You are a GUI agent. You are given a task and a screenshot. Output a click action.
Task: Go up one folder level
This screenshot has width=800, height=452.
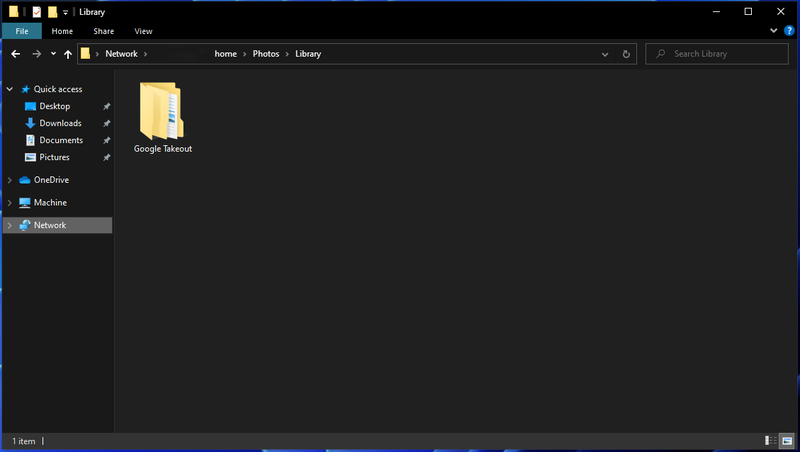point(68,54)
